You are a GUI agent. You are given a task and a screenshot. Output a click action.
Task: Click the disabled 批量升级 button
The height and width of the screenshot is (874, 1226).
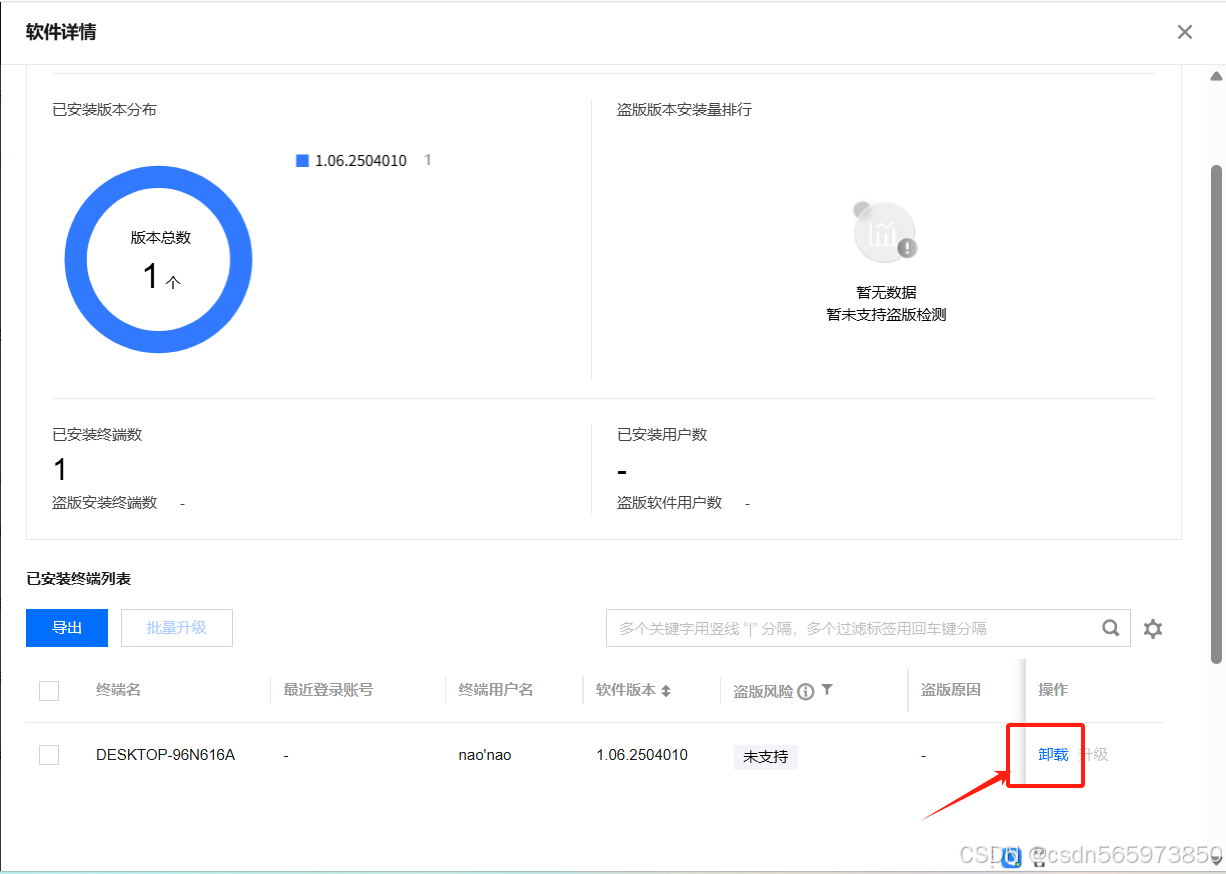(x=176, y=628)
